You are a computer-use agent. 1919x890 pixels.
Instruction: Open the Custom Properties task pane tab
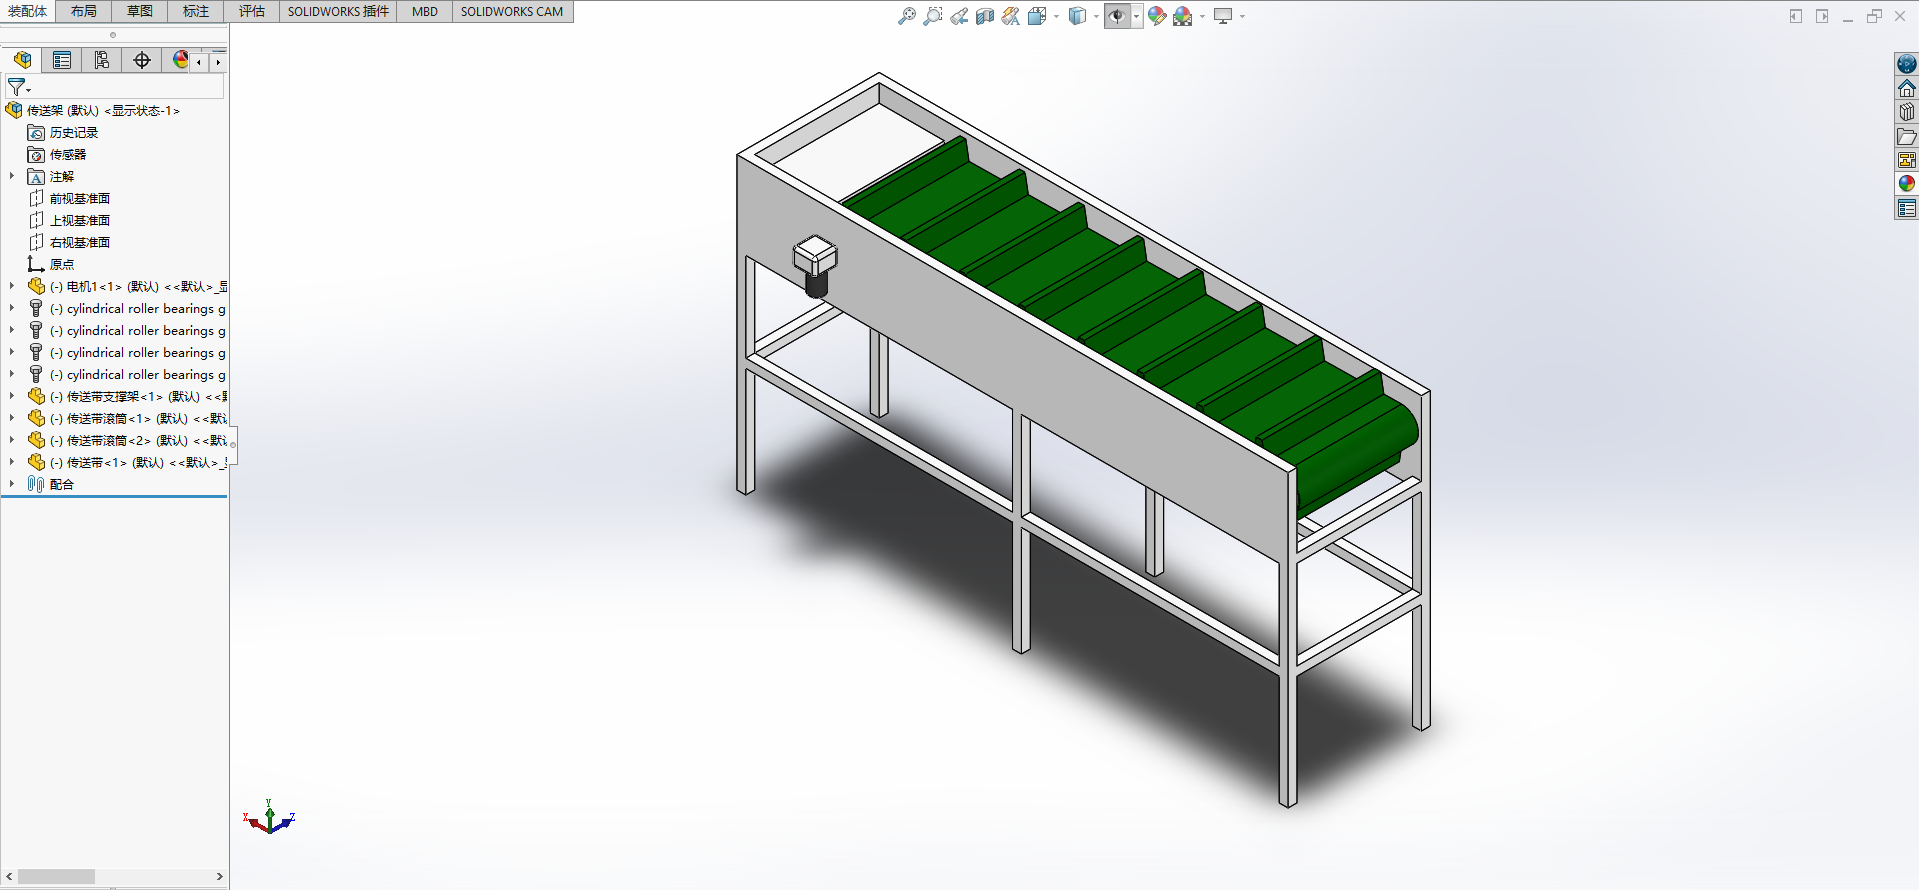1907,208
